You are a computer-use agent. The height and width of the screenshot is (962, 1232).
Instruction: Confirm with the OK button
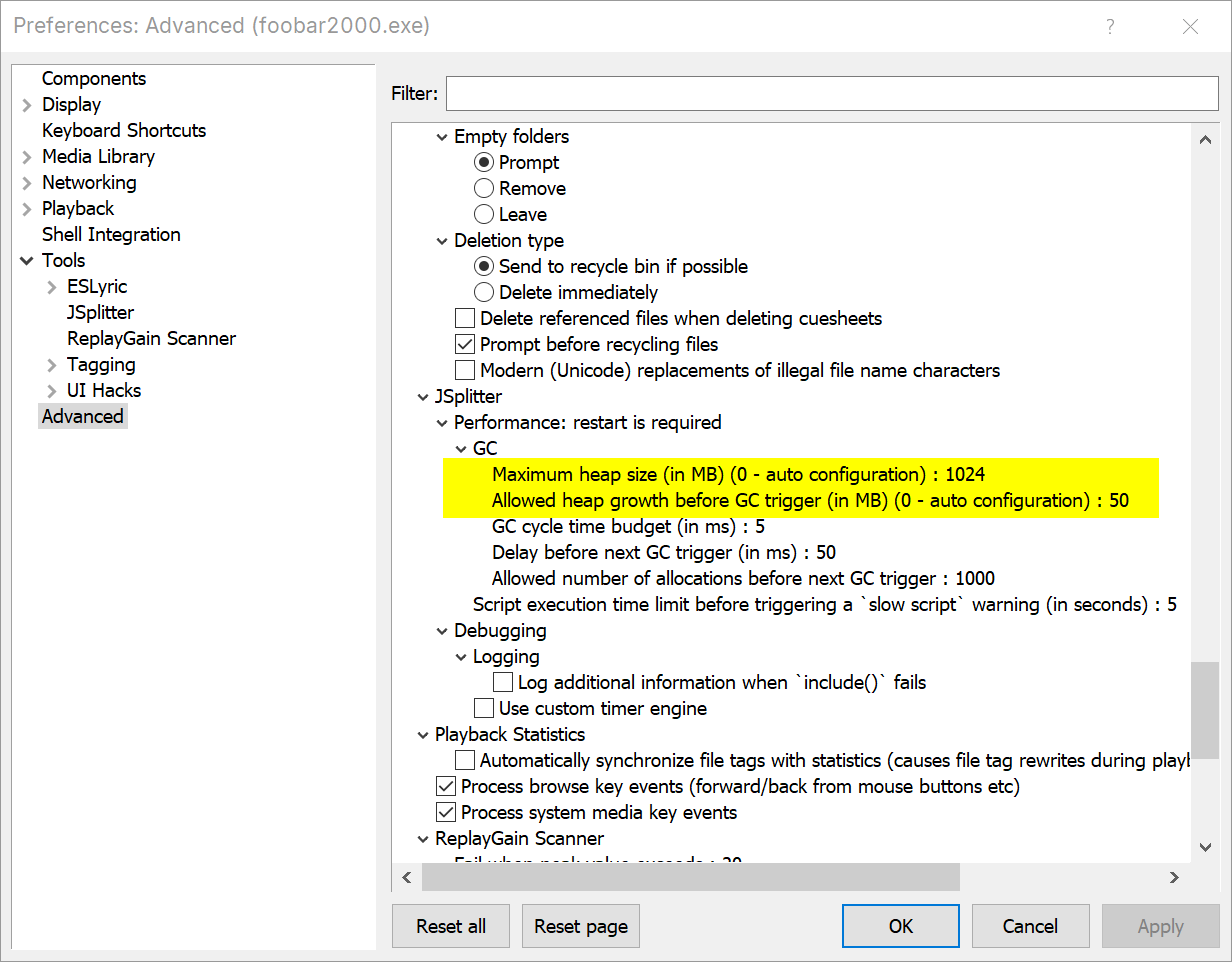901,926
